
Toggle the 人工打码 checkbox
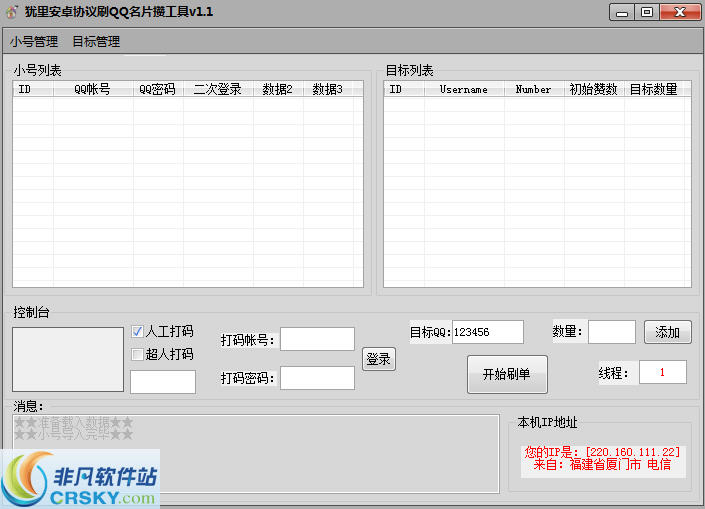[x=138, y=332]
